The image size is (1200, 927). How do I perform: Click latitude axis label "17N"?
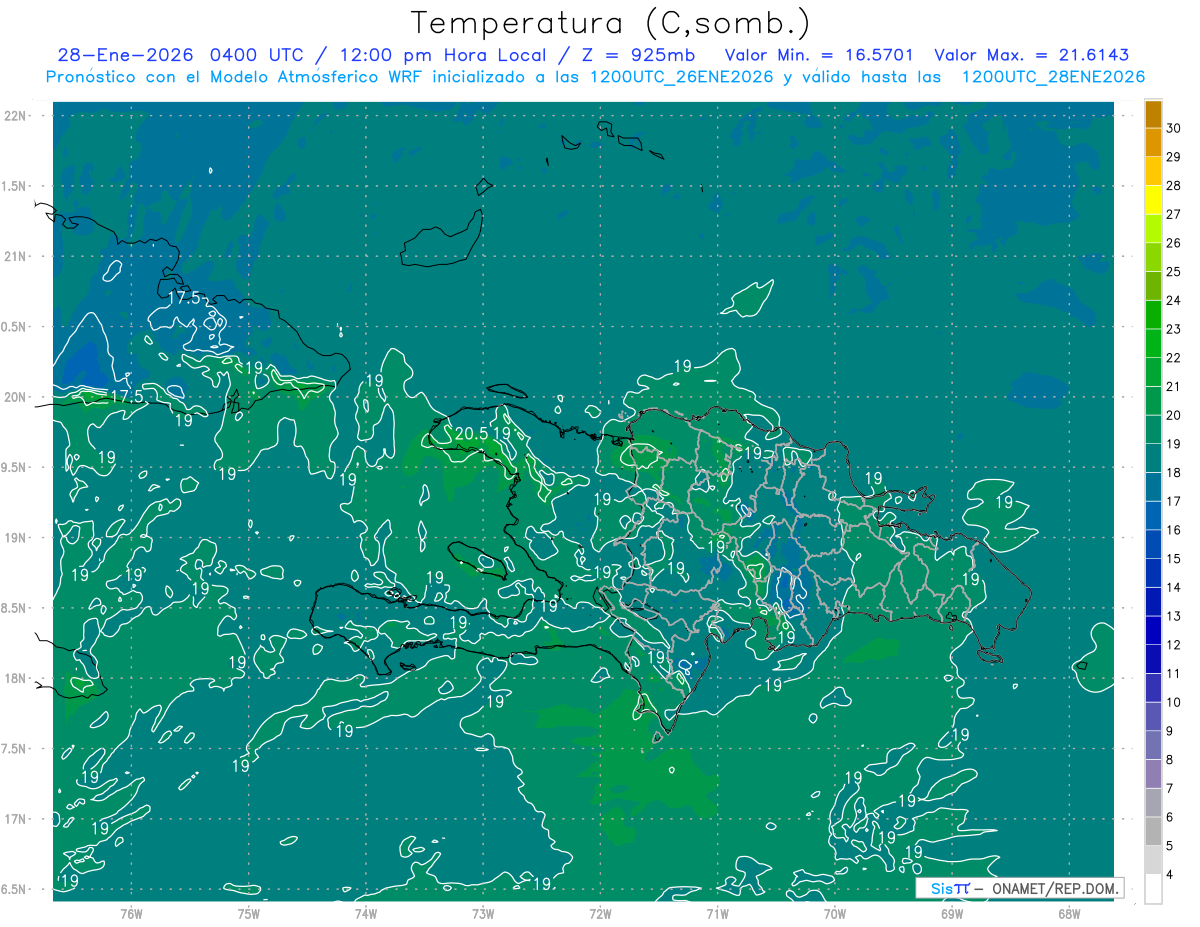17,819
